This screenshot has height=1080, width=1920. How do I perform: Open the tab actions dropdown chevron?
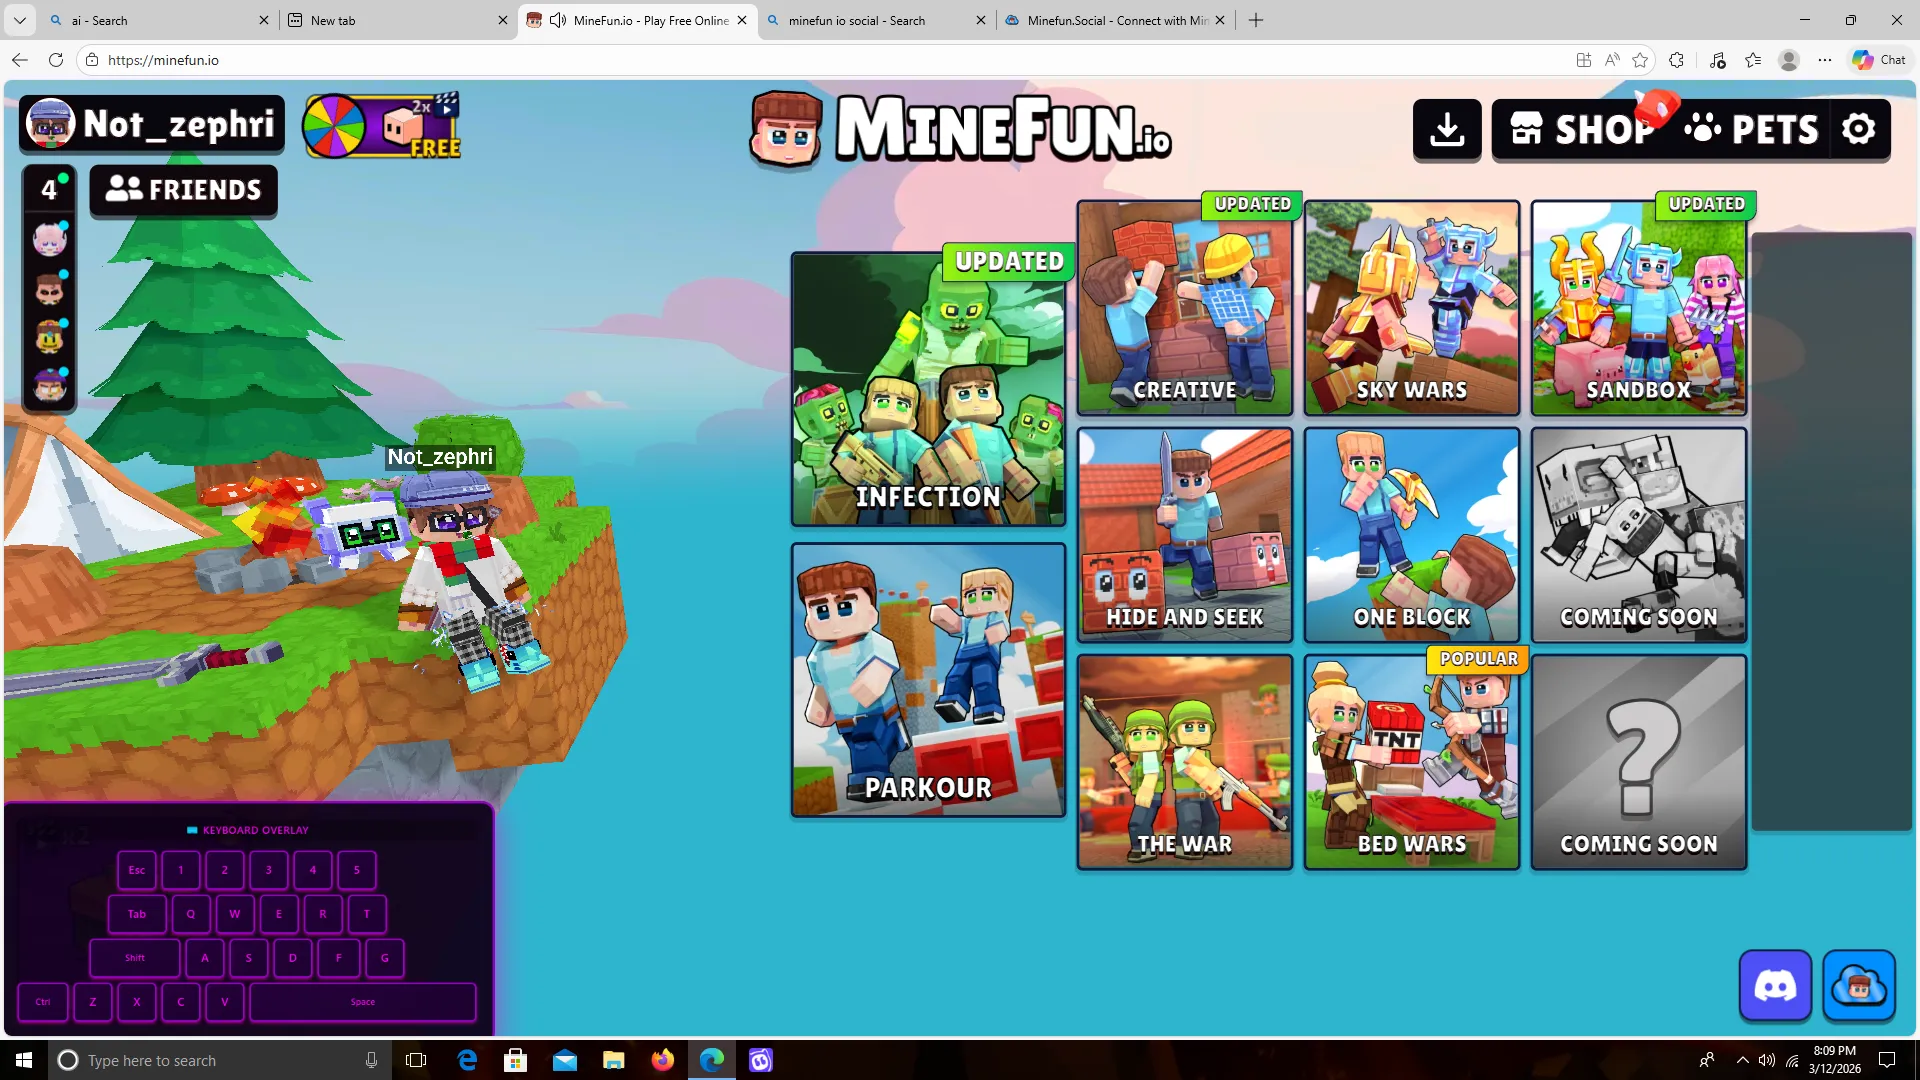coord(20,20)
